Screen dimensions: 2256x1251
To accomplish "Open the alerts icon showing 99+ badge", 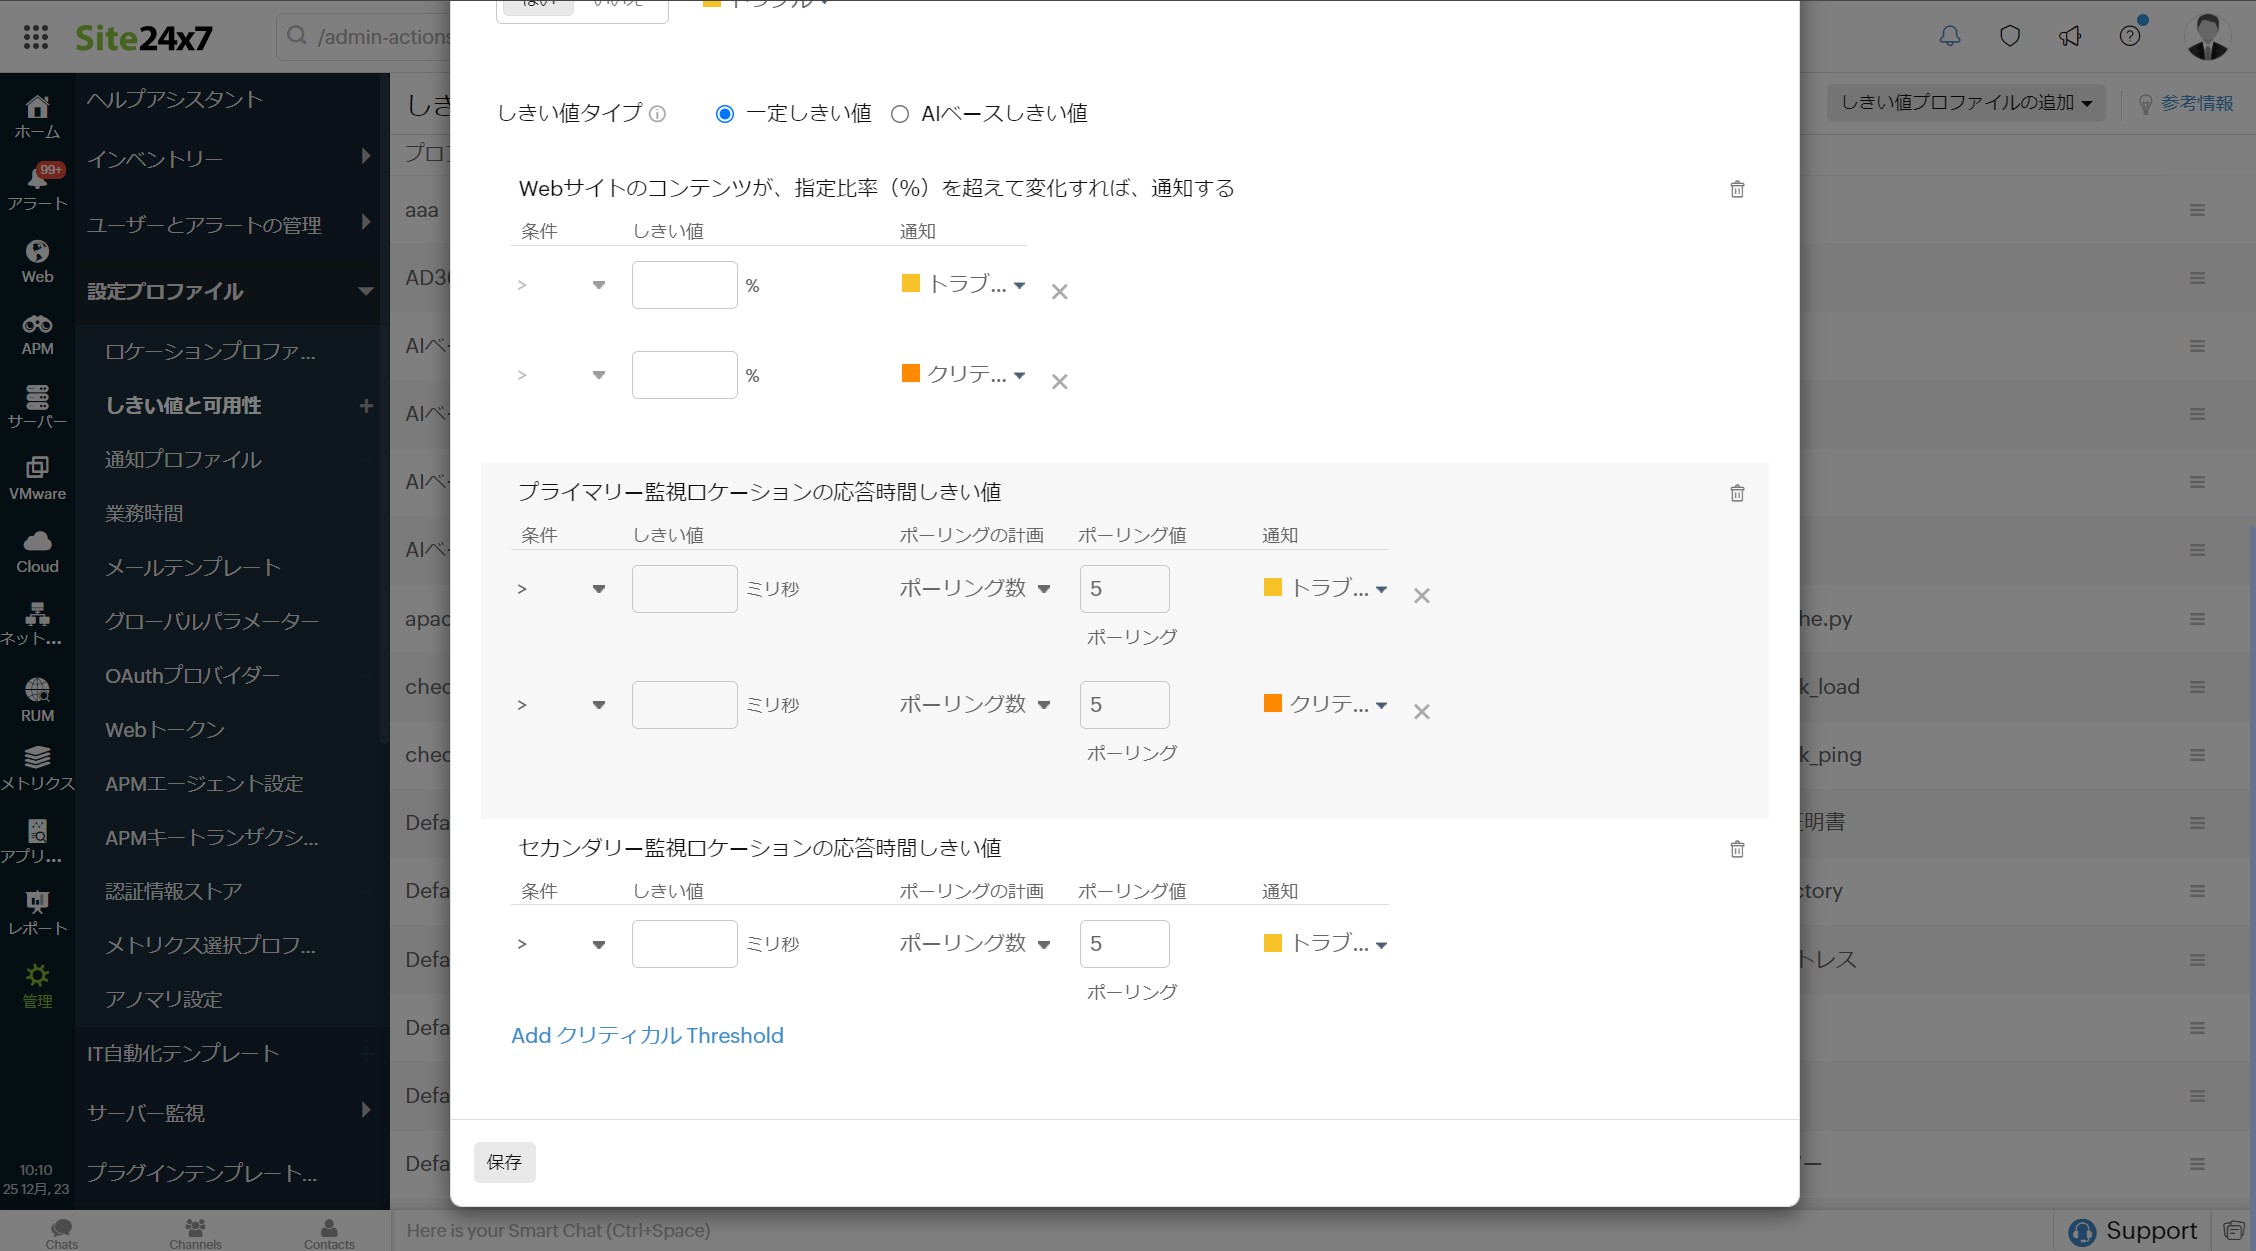I will [37, 178].
